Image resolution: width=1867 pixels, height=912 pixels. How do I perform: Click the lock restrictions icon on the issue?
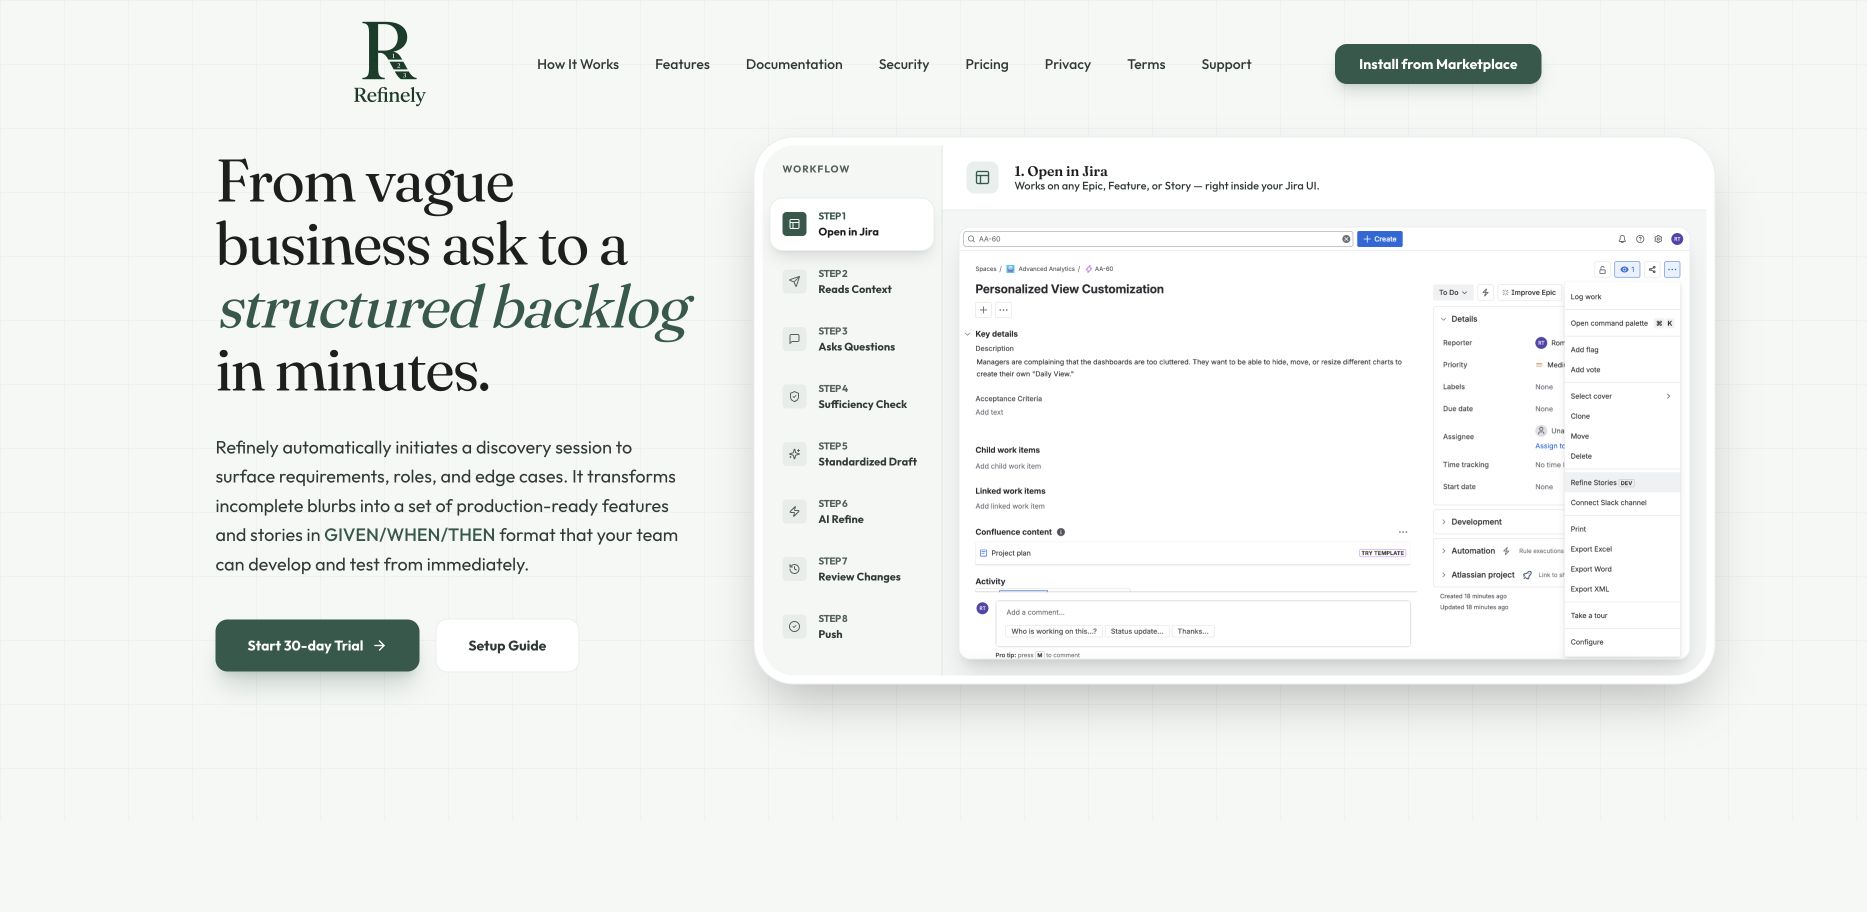pyautogui.click(x=1602, y=269)
